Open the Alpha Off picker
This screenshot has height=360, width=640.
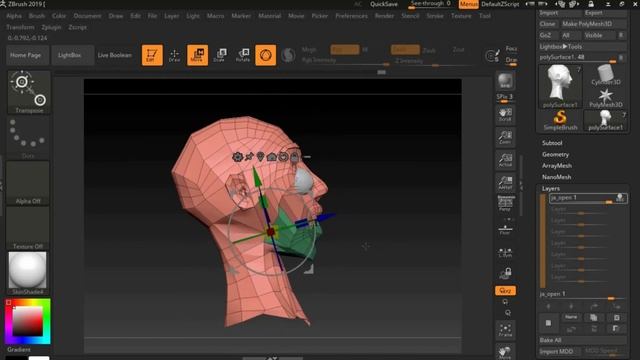coord(28,182)
